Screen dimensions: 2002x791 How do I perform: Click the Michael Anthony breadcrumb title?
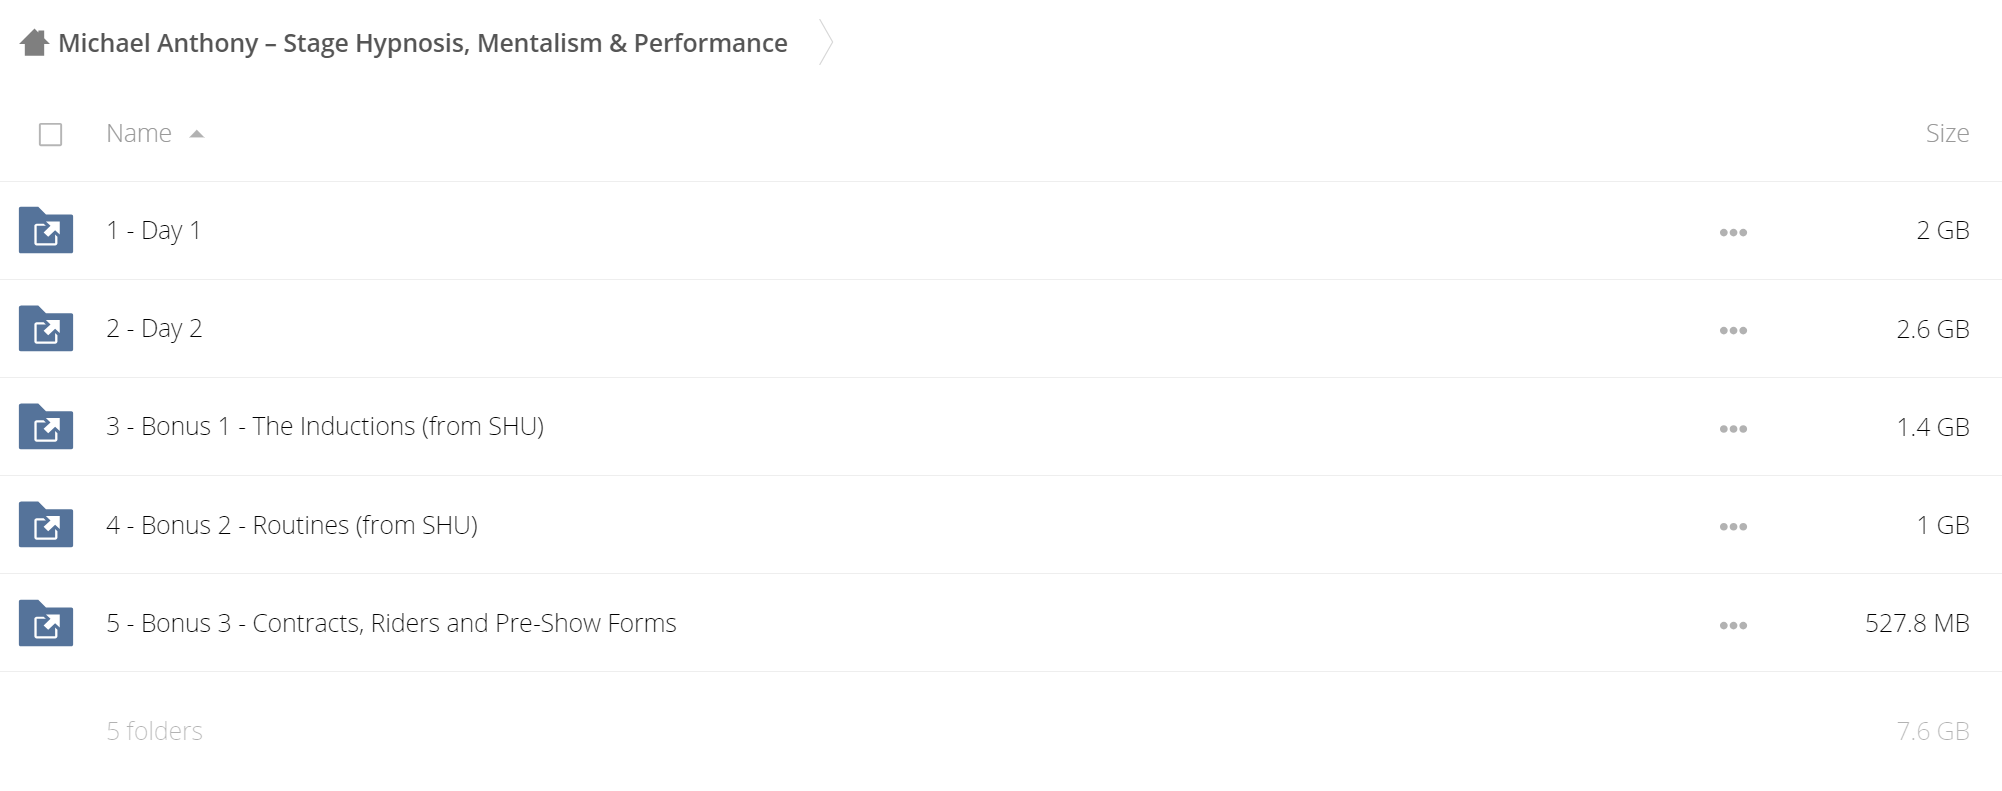click(x=423, y=43)
